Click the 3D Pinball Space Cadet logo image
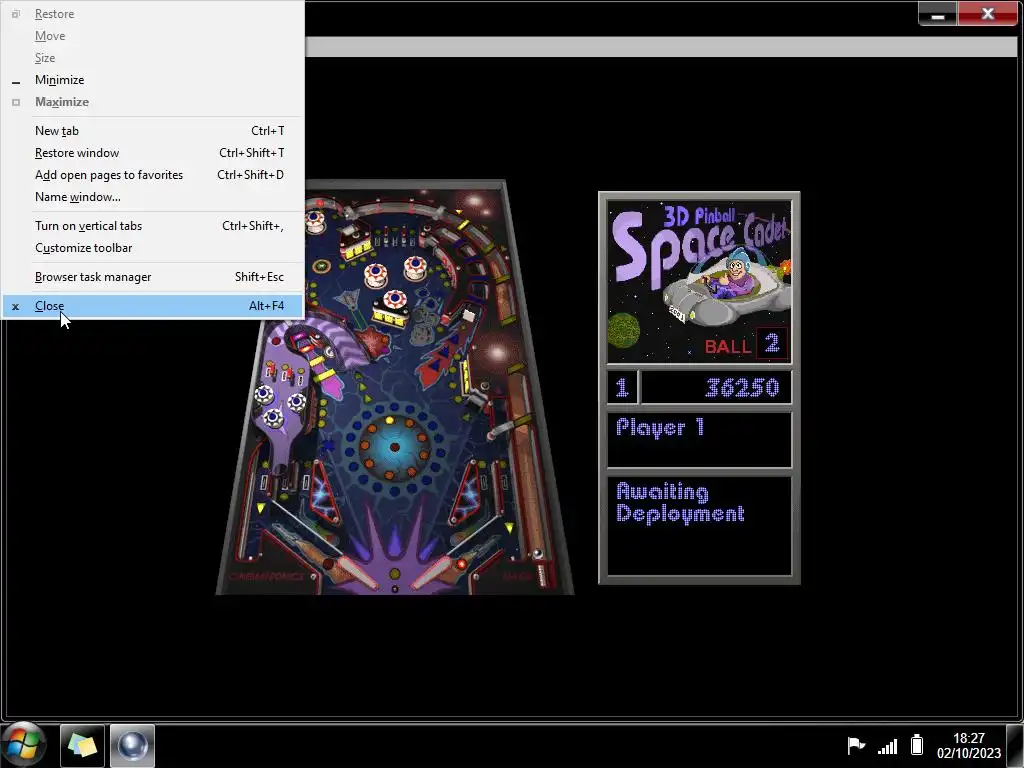 699,281
